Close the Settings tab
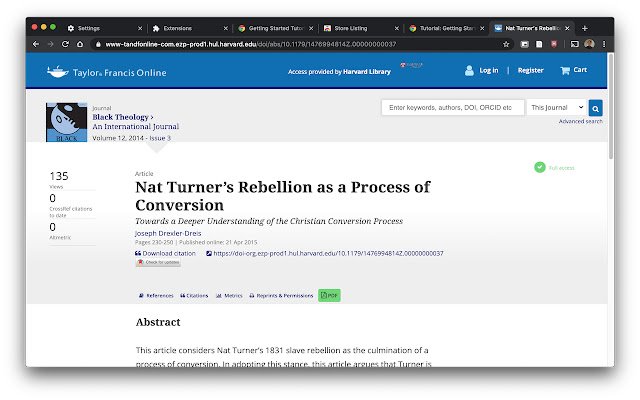This screenshot has width=640, height=400. pos(140,28)
